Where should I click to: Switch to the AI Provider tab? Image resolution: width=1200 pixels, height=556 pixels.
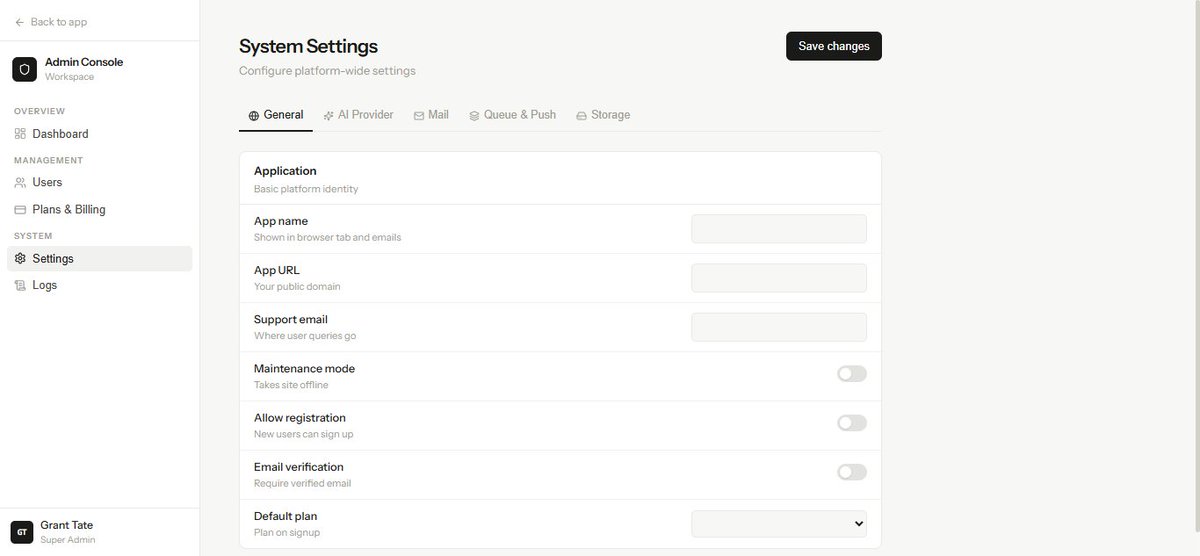(x=358, y=115)
